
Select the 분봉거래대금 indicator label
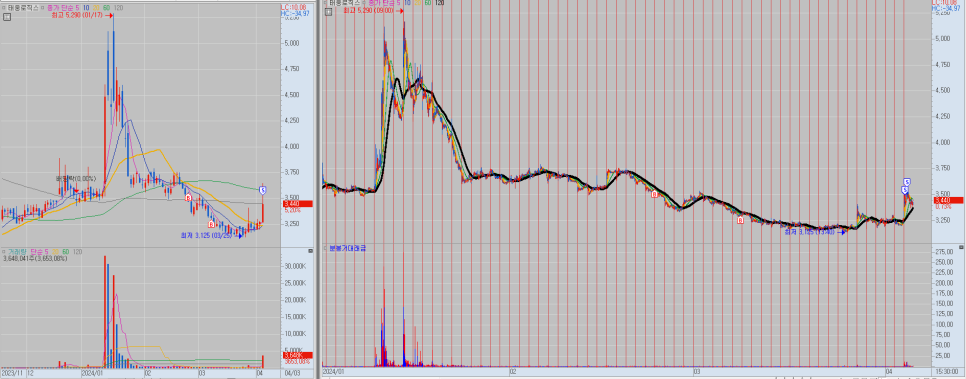point(347,248)
